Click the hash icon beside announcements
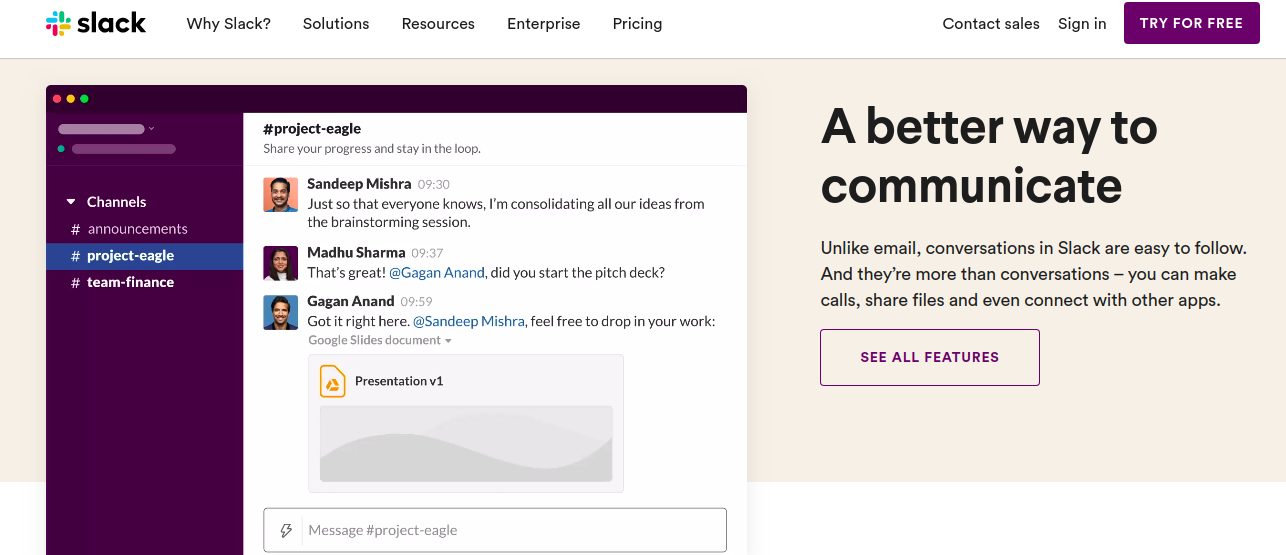This screenshot has height=555, width=1286. 75,229
